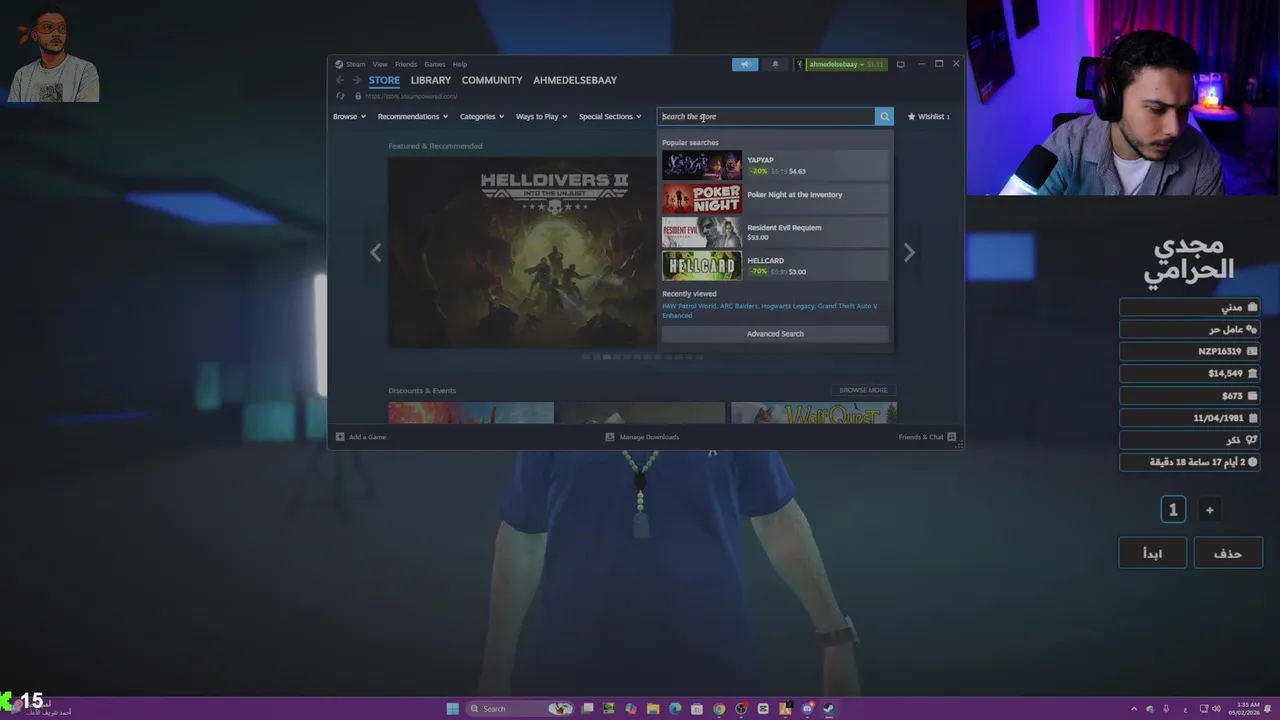Screen dimensions: 1280x720
Task: Focus the Search the store field
Action: pos(766,116)
